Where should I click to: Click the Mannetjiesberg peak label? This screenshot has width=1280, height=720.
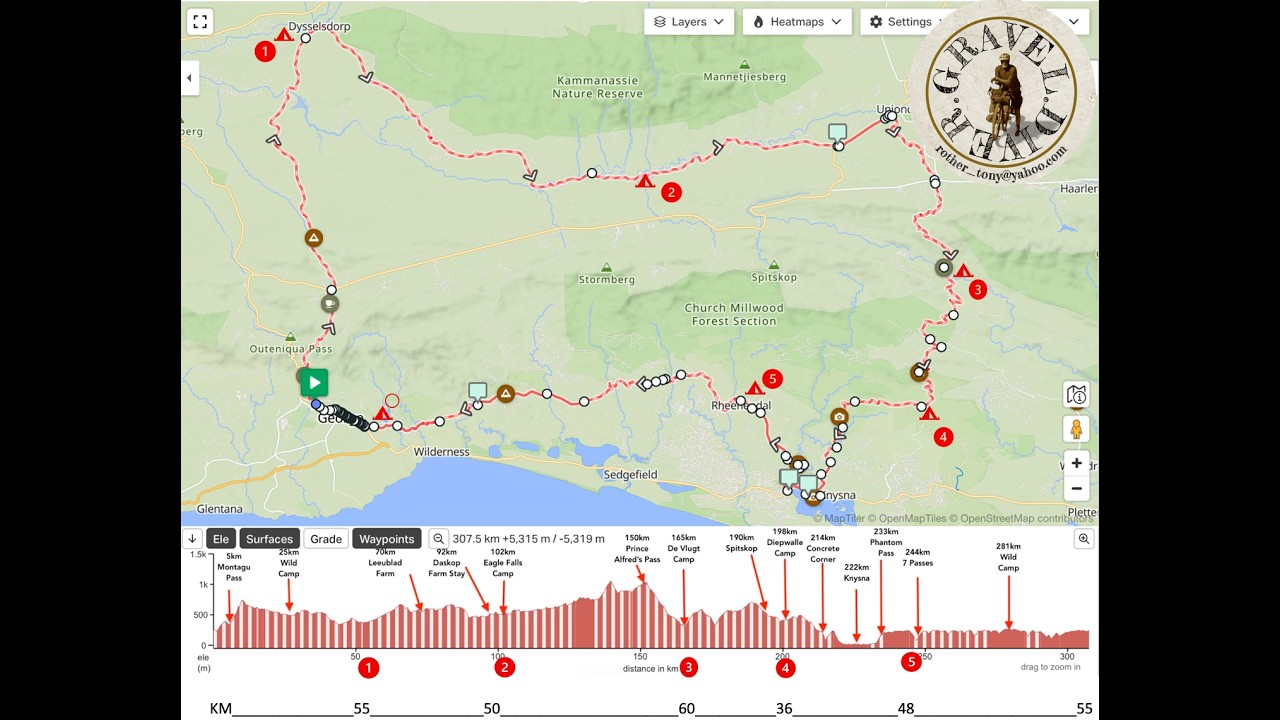(x=746, y=77)
